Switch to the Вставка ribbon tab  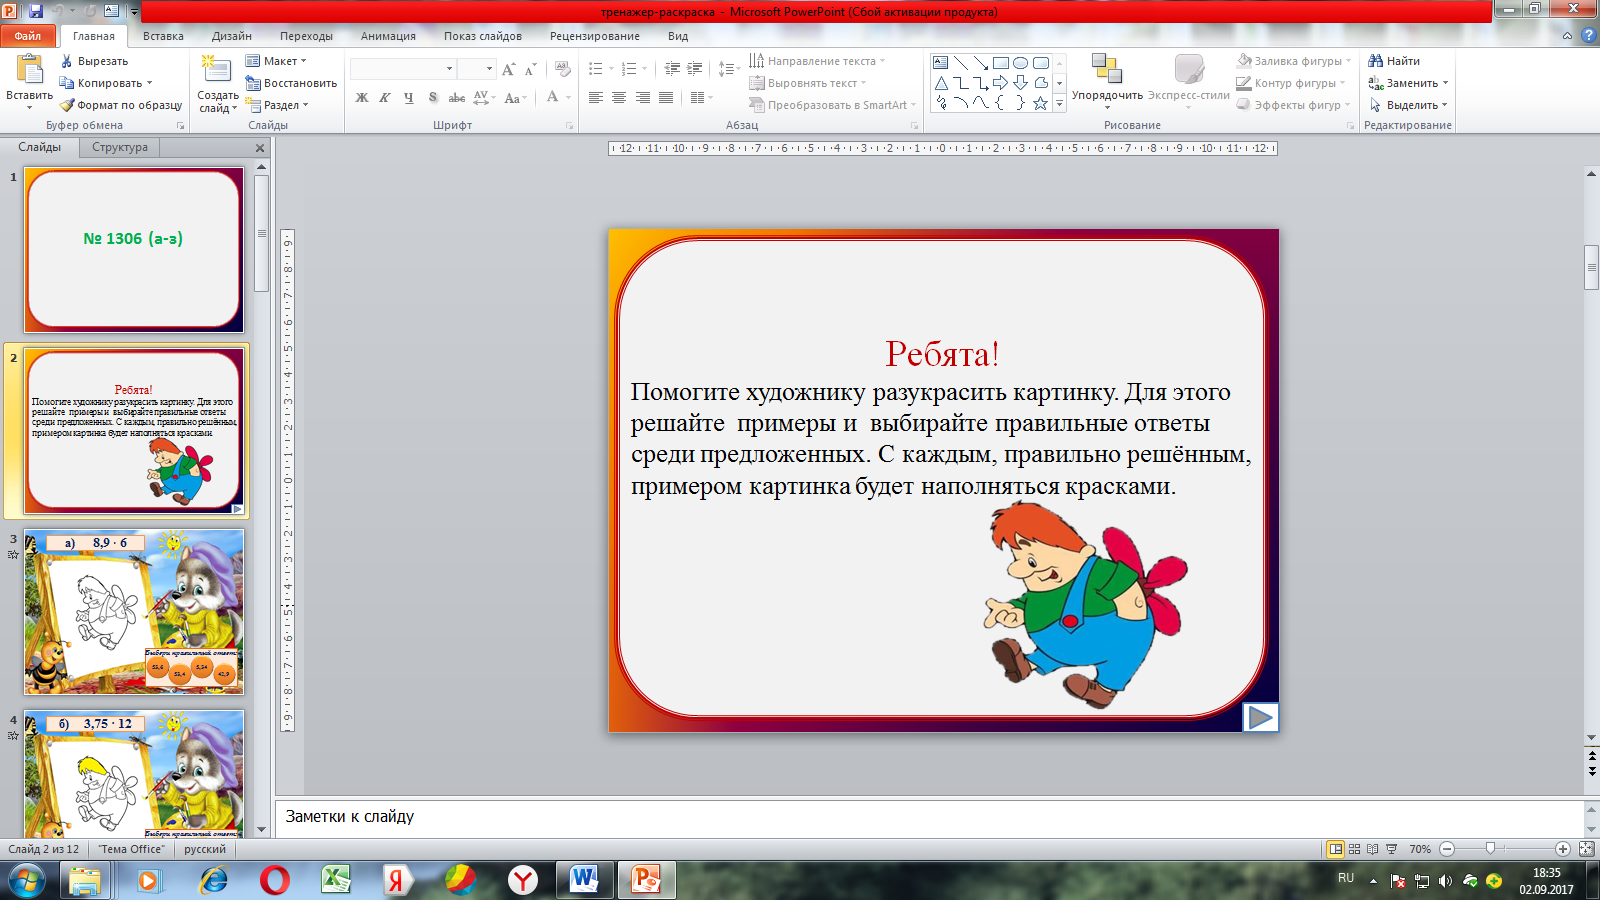point(163,36)
